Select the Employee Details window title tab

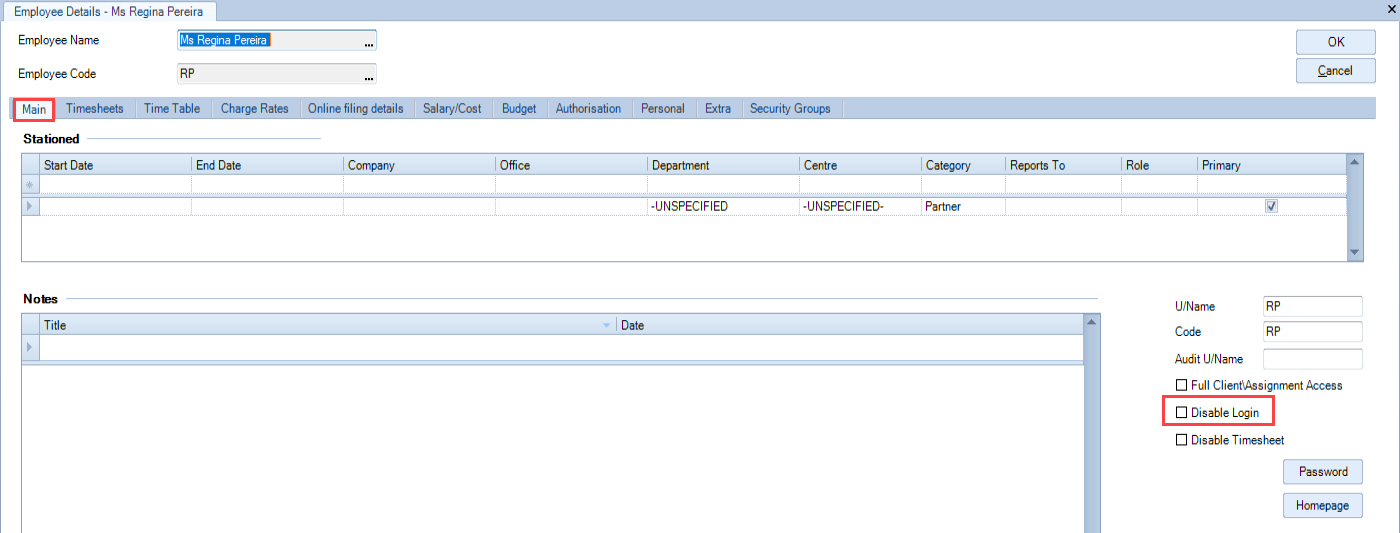pos(108,10)
